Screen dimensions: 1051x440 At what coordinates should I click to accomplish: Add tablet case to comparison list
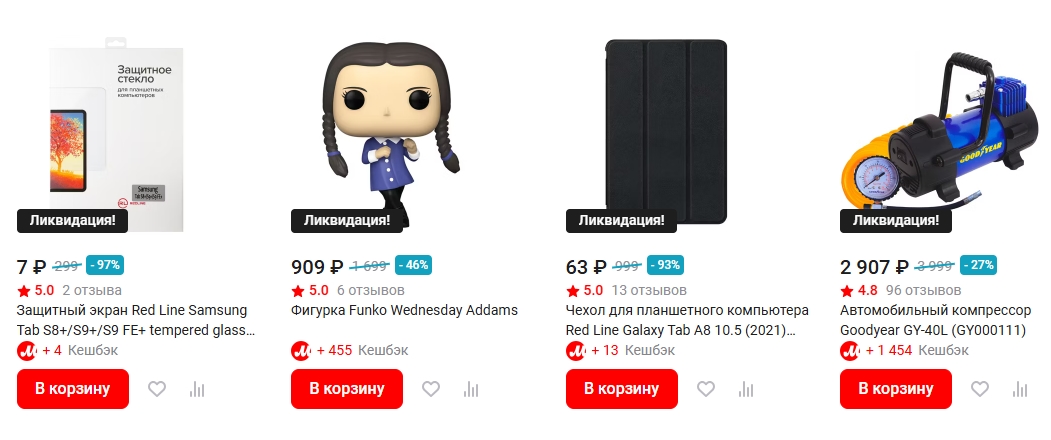click(745, 389)
